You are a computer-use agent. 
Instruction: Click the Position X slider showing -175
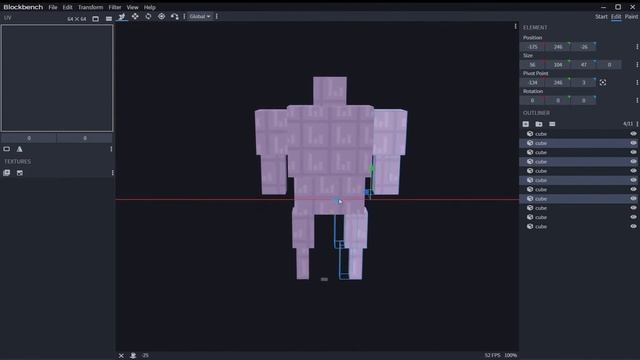pyautogui.click(x=533, y=47)
